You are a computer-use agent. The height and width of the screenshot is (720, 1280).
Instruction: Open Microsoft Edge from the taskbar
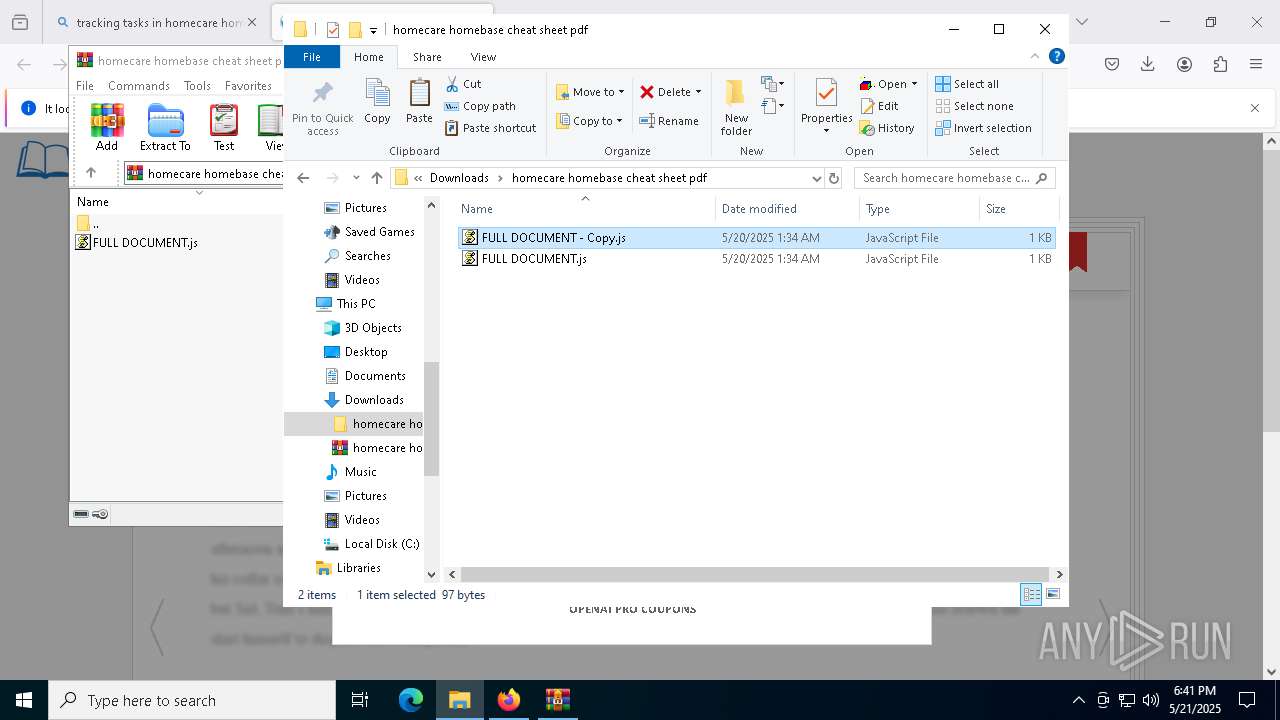pos(411,700)
